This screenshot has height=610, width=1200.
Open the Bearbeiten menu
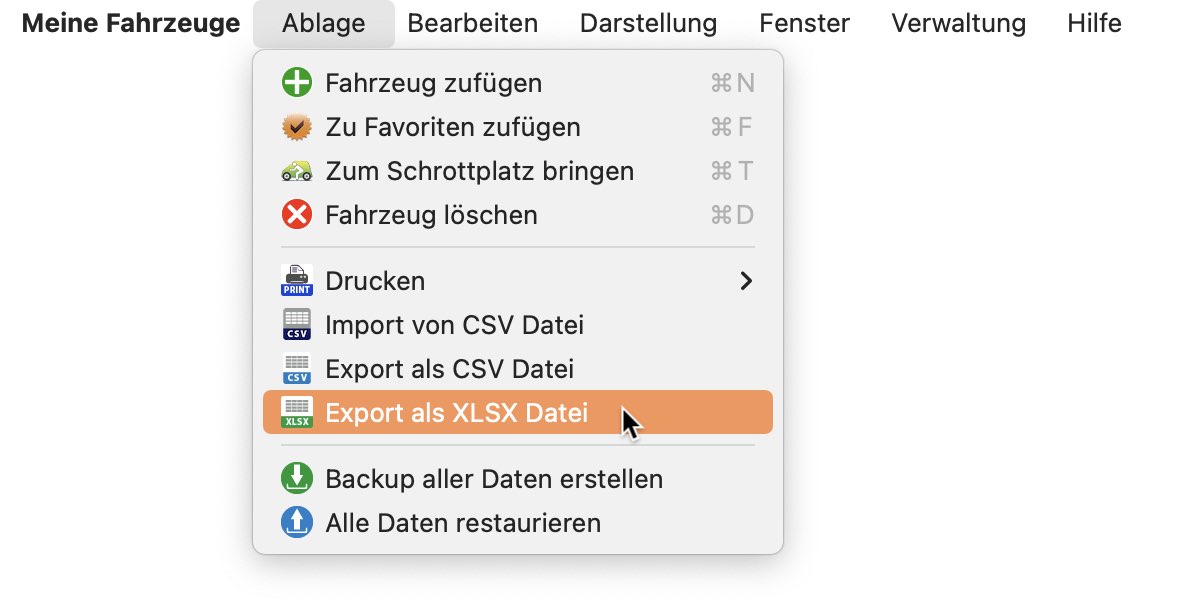(473, 23)
